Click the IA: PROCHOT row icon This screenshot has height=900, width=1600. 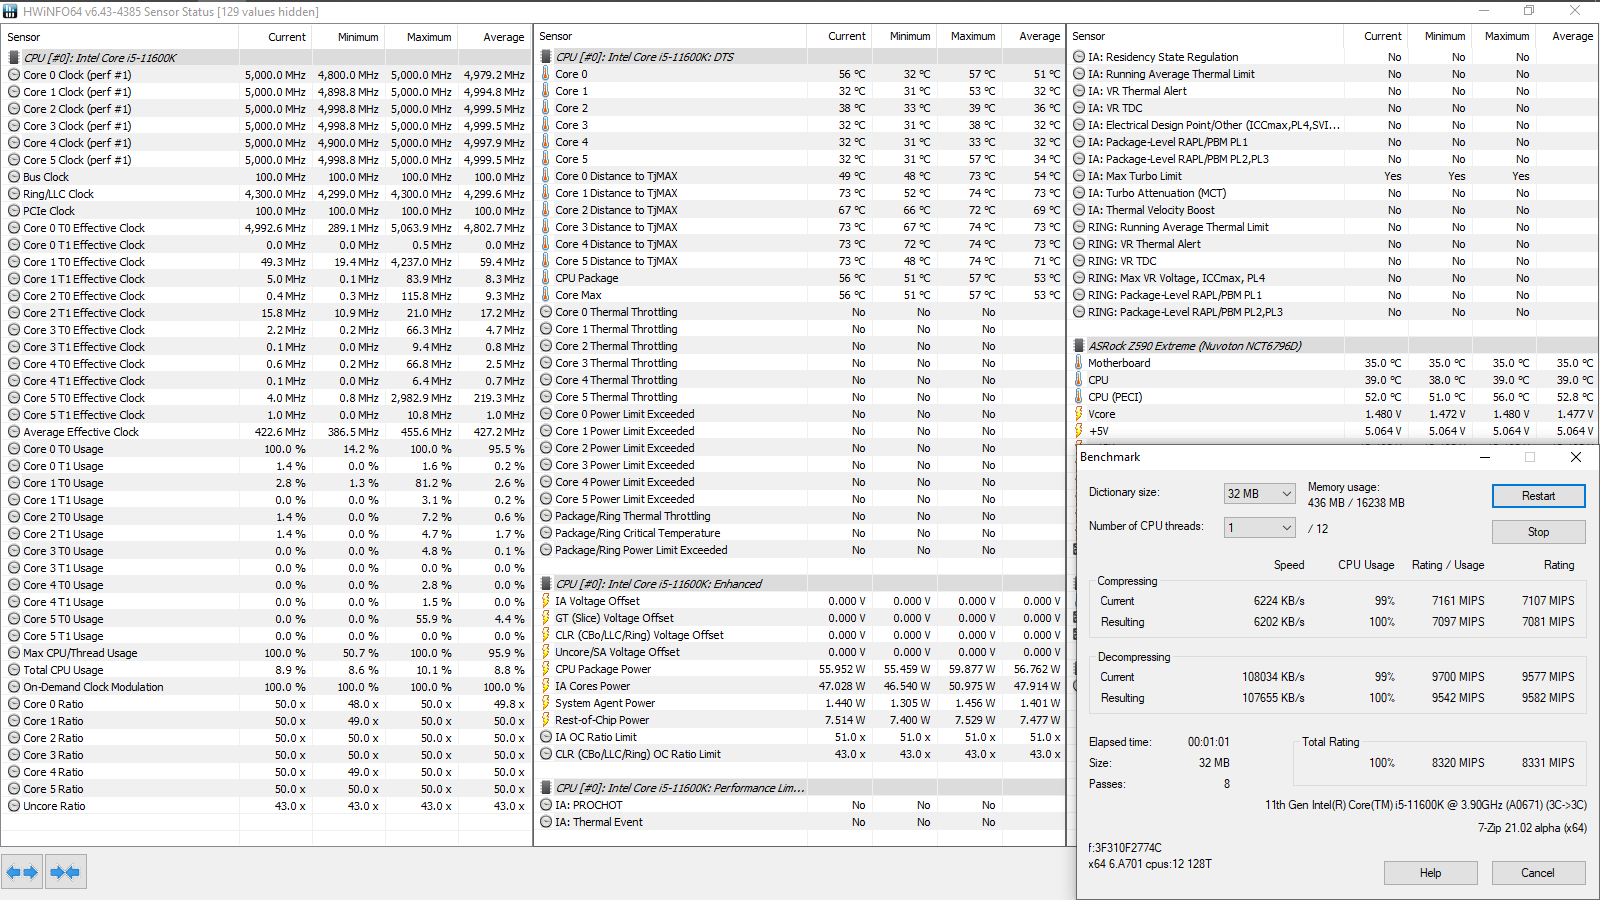tap(546, 805)
